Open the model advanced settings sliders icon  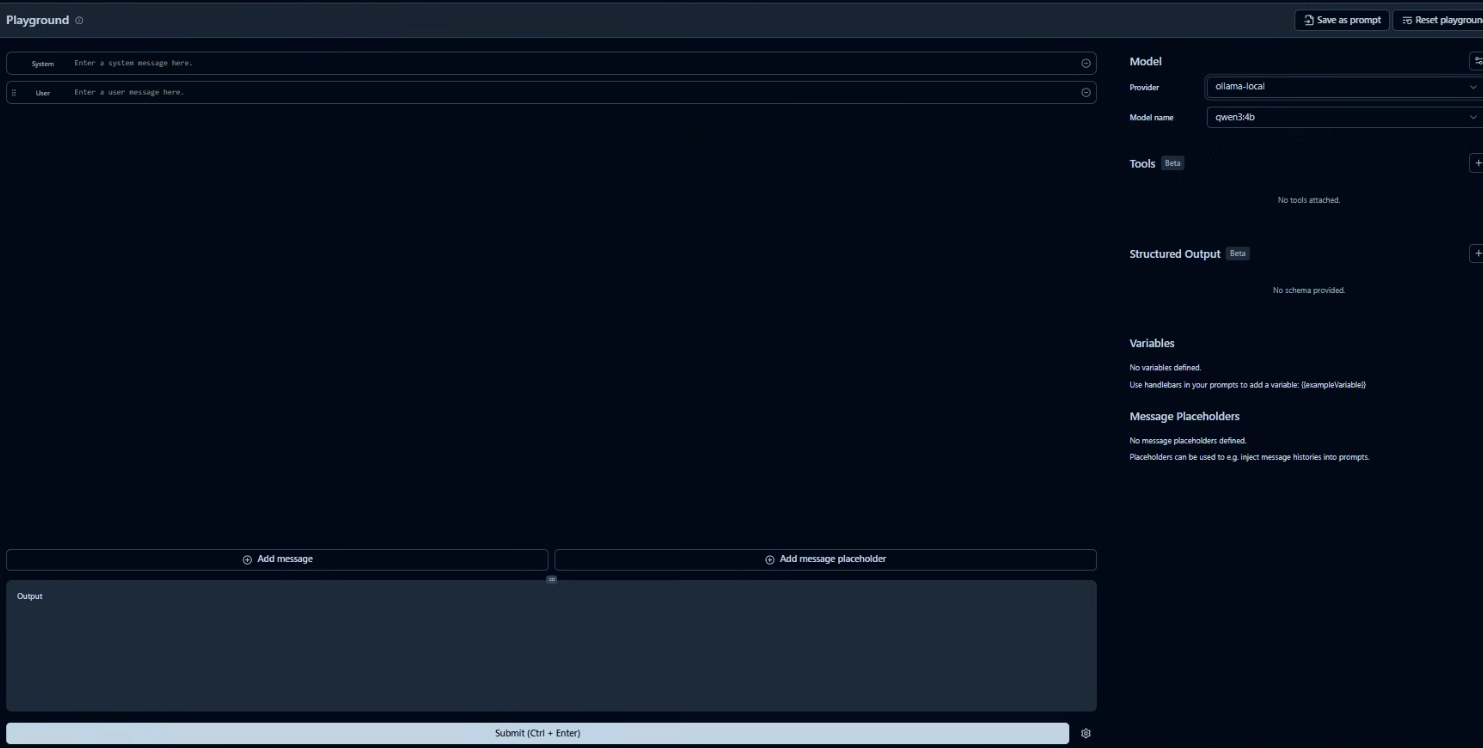(x=1478, y=61)
